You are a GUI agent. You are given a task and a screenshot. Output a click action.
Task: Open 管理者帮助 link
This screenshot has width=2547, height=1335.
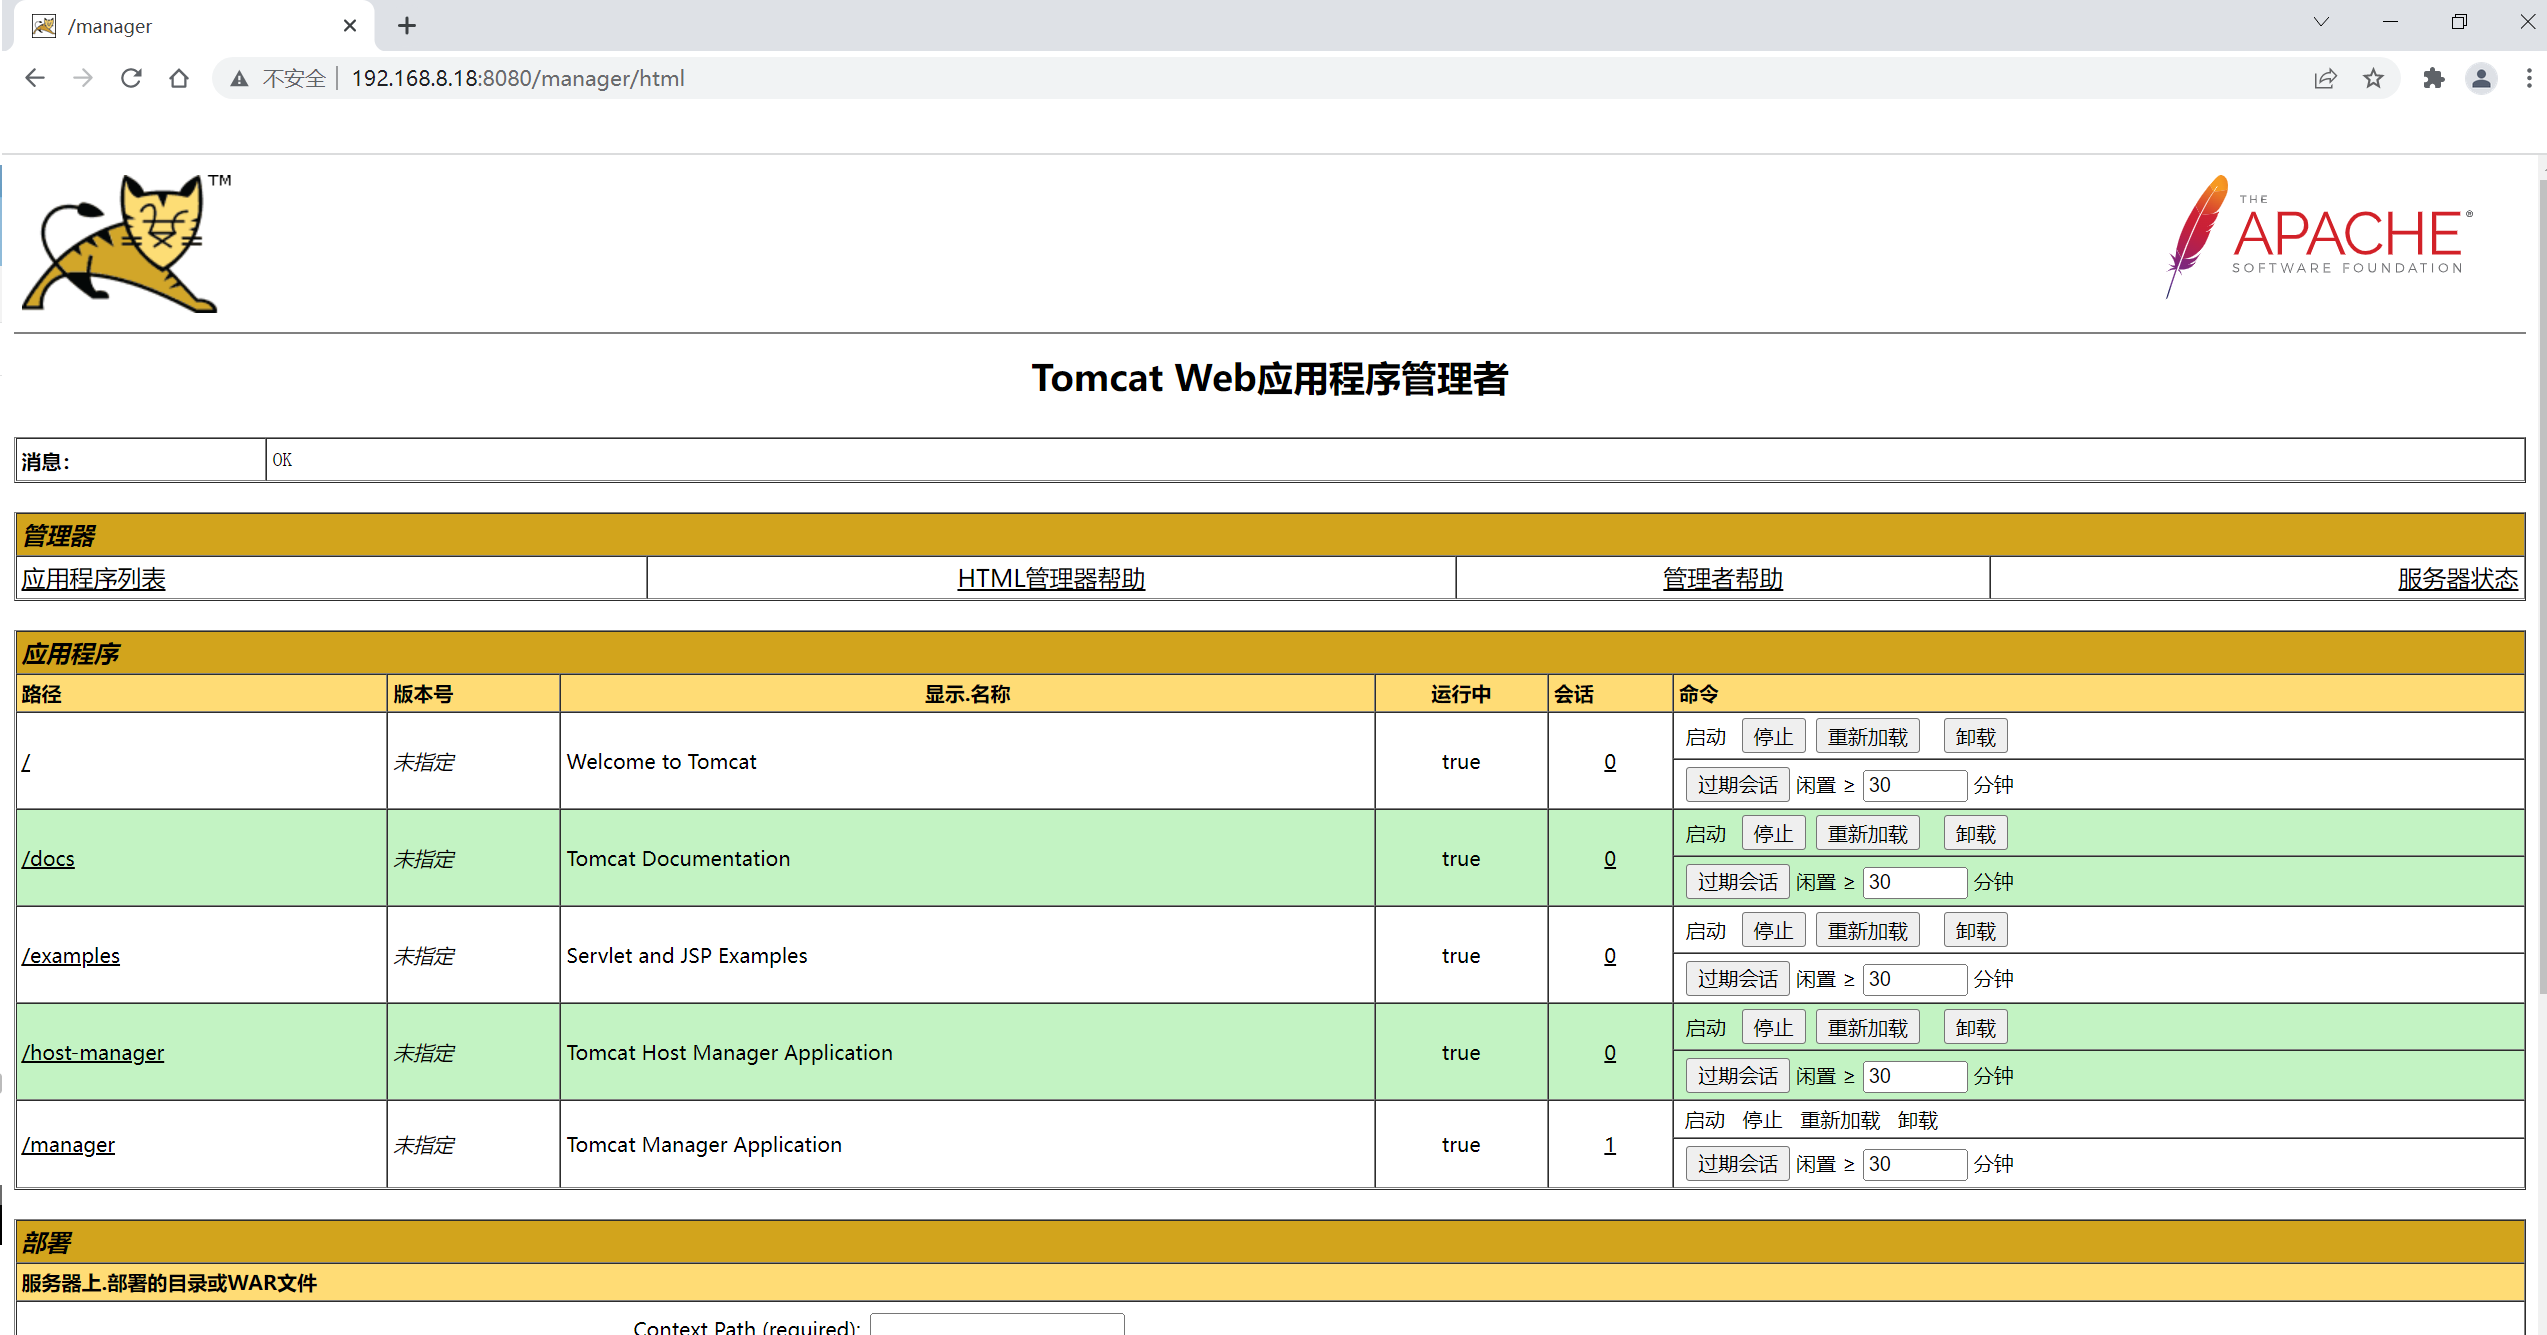pyautogui.click(x=1722, y=579)
